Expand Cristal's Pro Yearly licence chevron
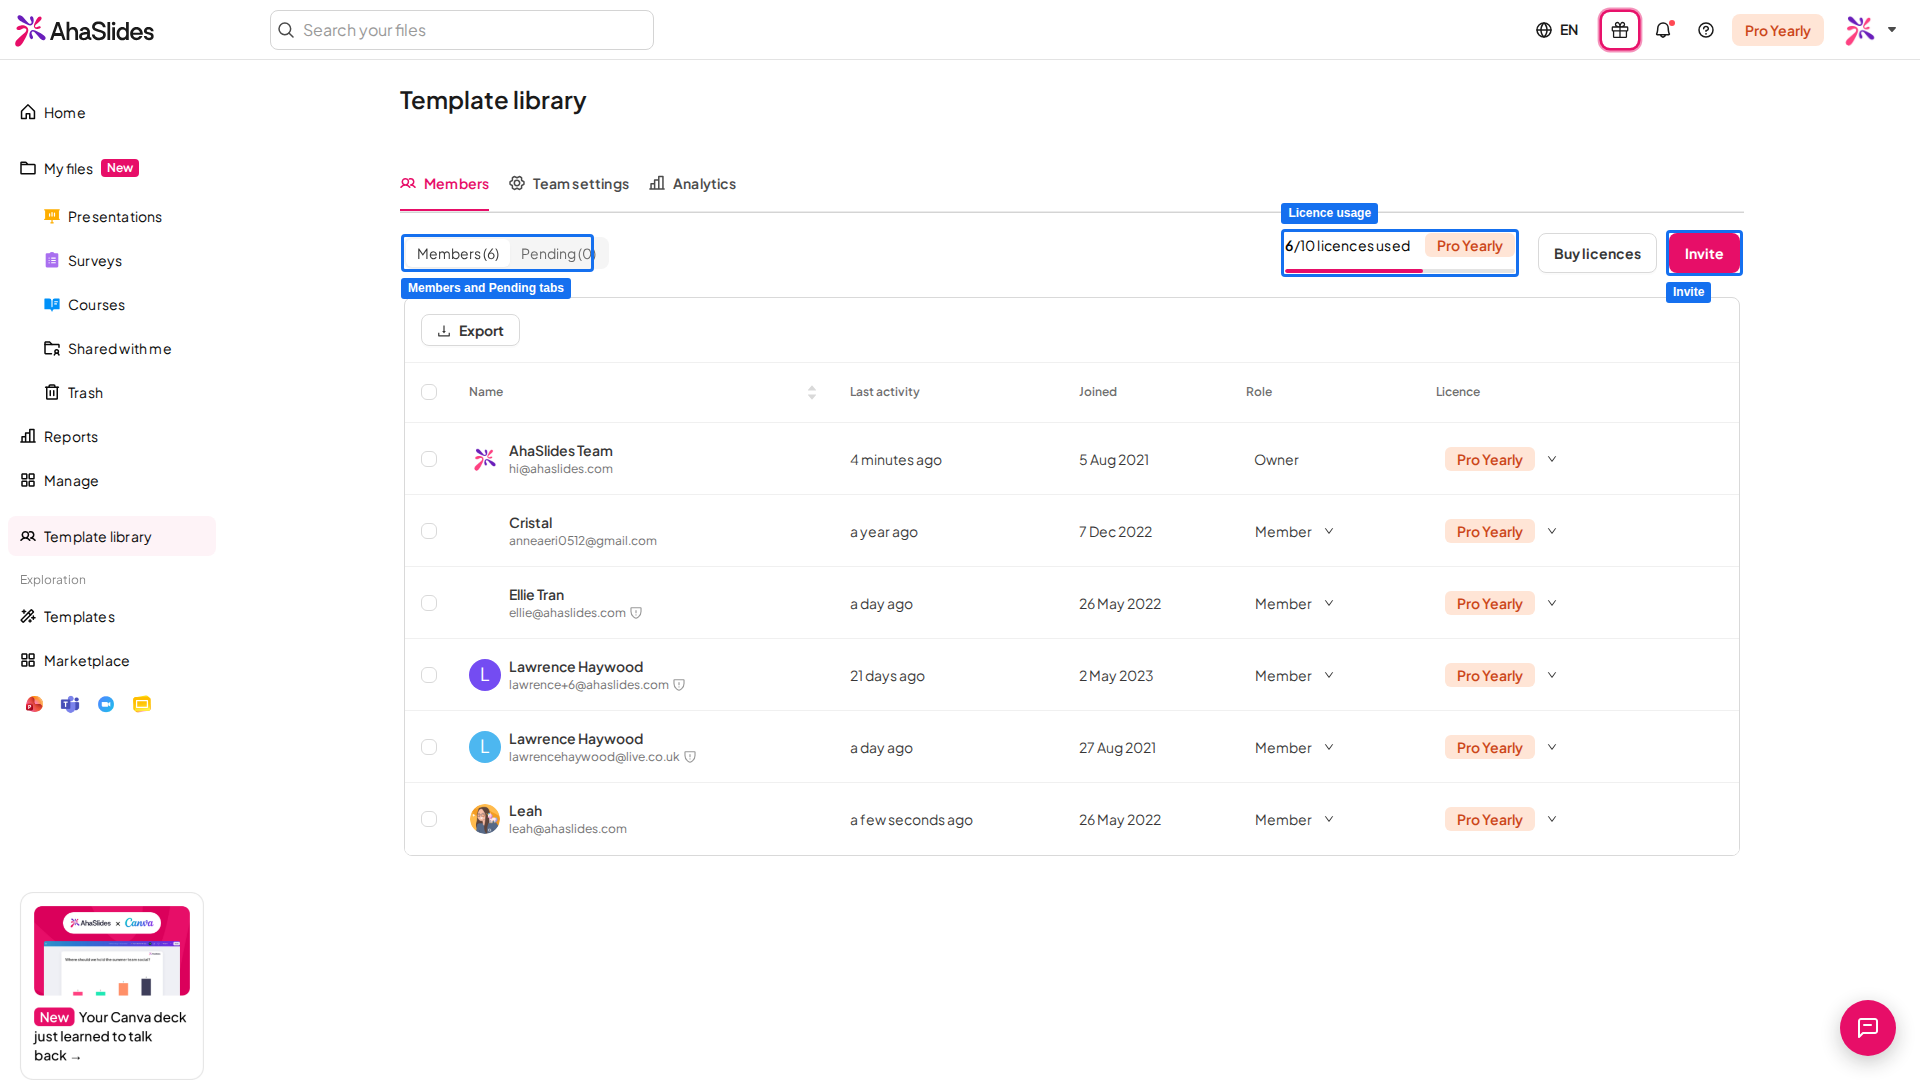The width and height of the screenshot is (1920, 1080). (x=1552, y=531)
